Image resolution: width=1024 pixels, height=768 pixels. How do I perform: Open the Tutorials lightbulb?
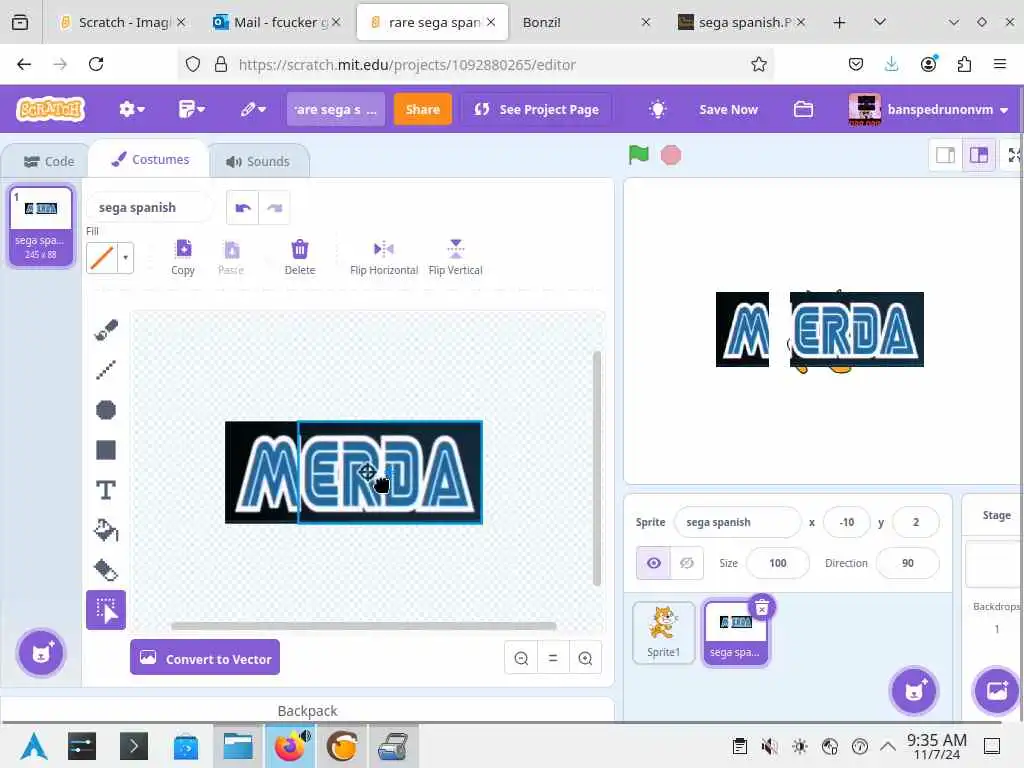coord(658,109)
